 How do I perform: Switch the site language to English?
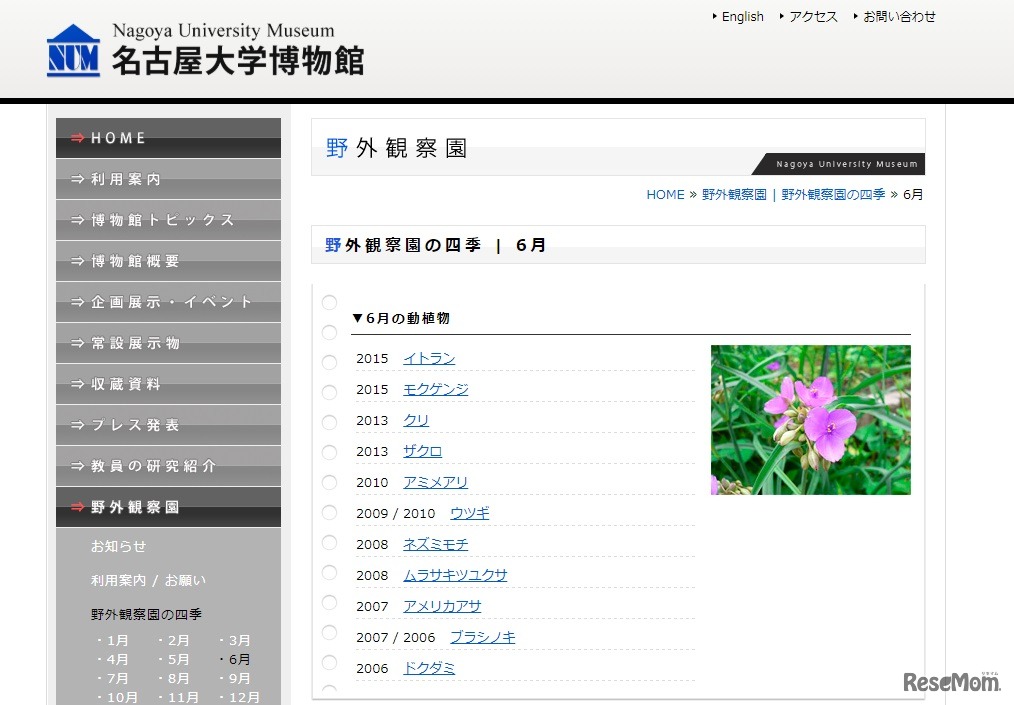coord(741,16)
